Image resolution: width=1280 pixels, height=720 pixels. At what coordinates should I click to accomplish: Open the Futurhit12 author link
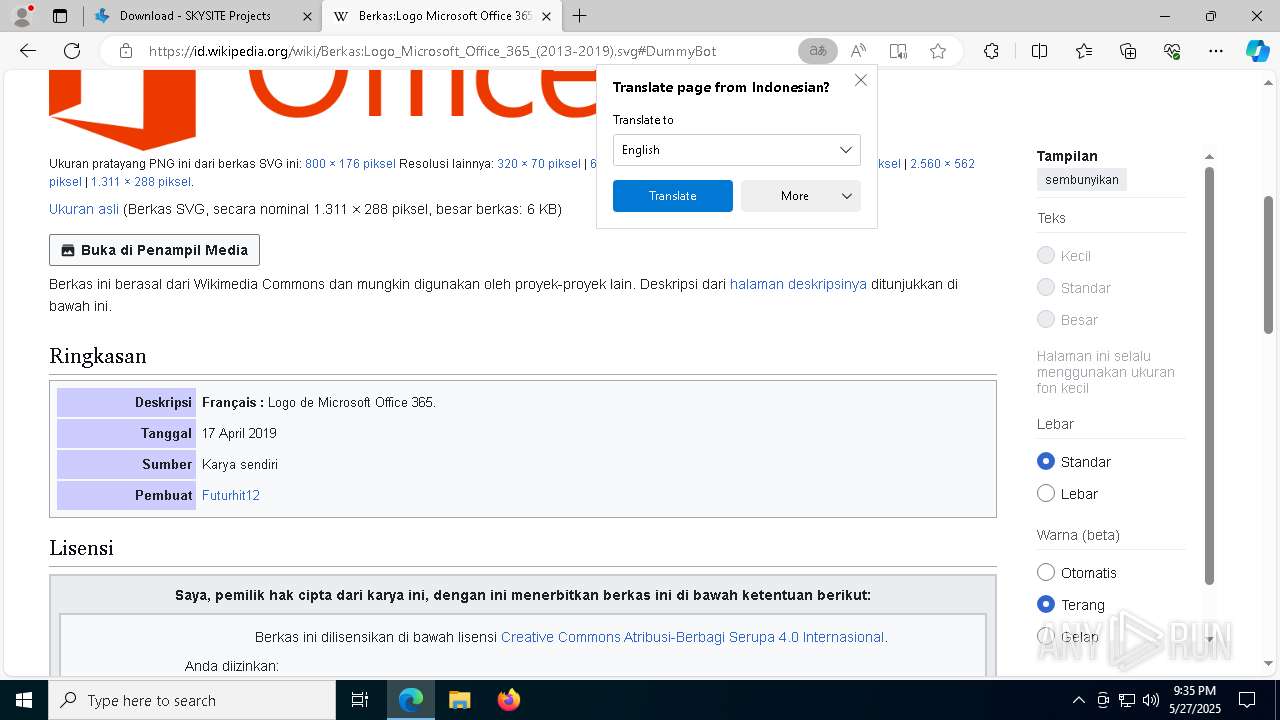click(x=231, y=495)
